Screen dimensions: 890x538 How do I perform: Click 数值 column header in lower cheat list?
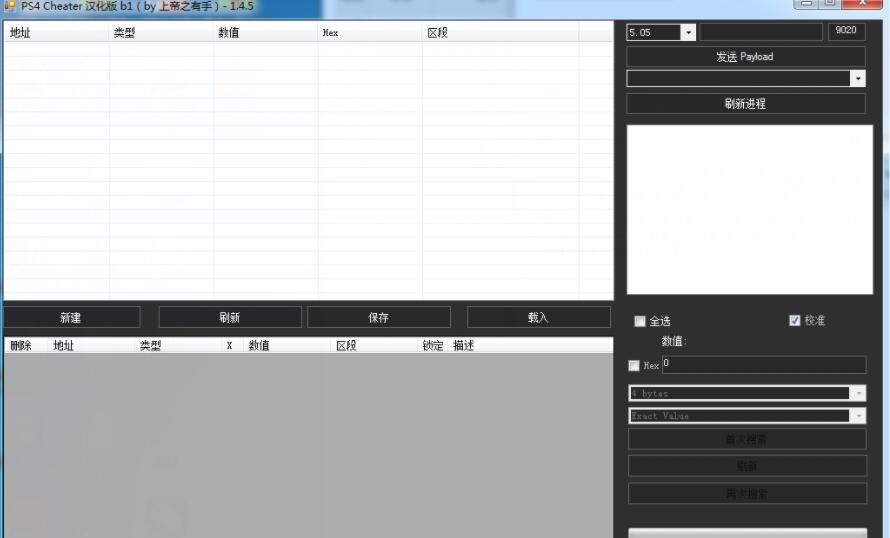coord(288,346)
